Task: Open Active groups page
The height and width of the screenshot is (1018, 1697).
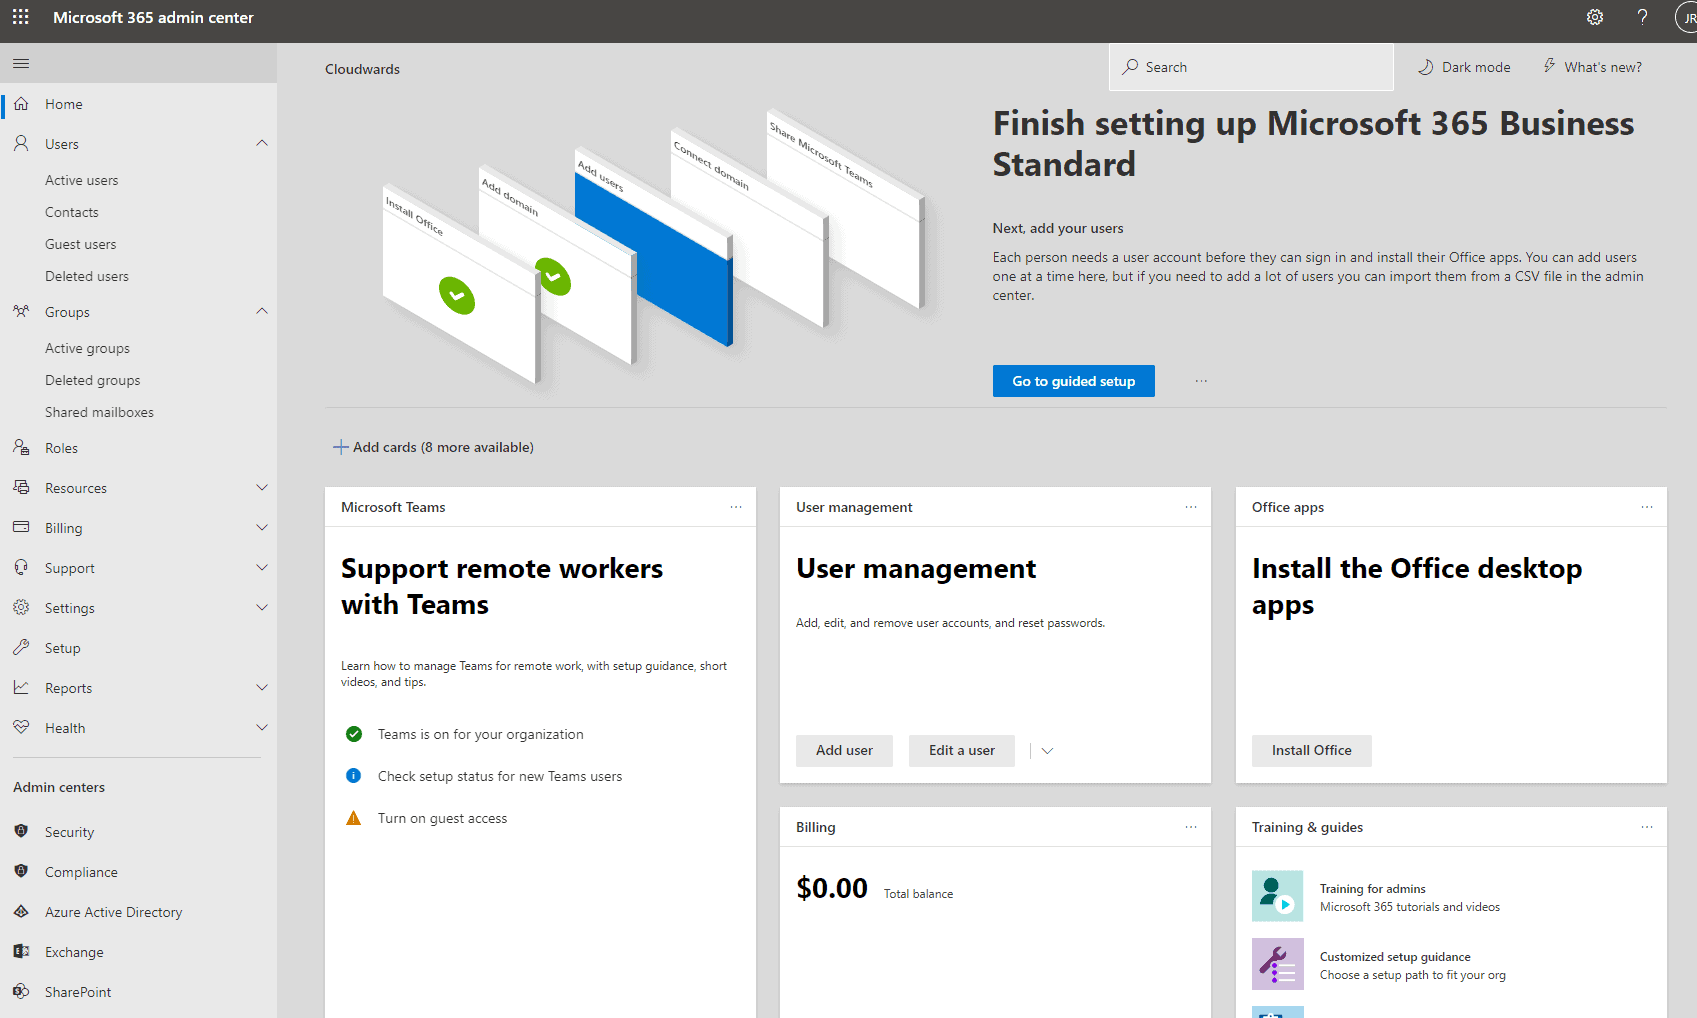Action: pyautogui.click(x=88, y=348)
